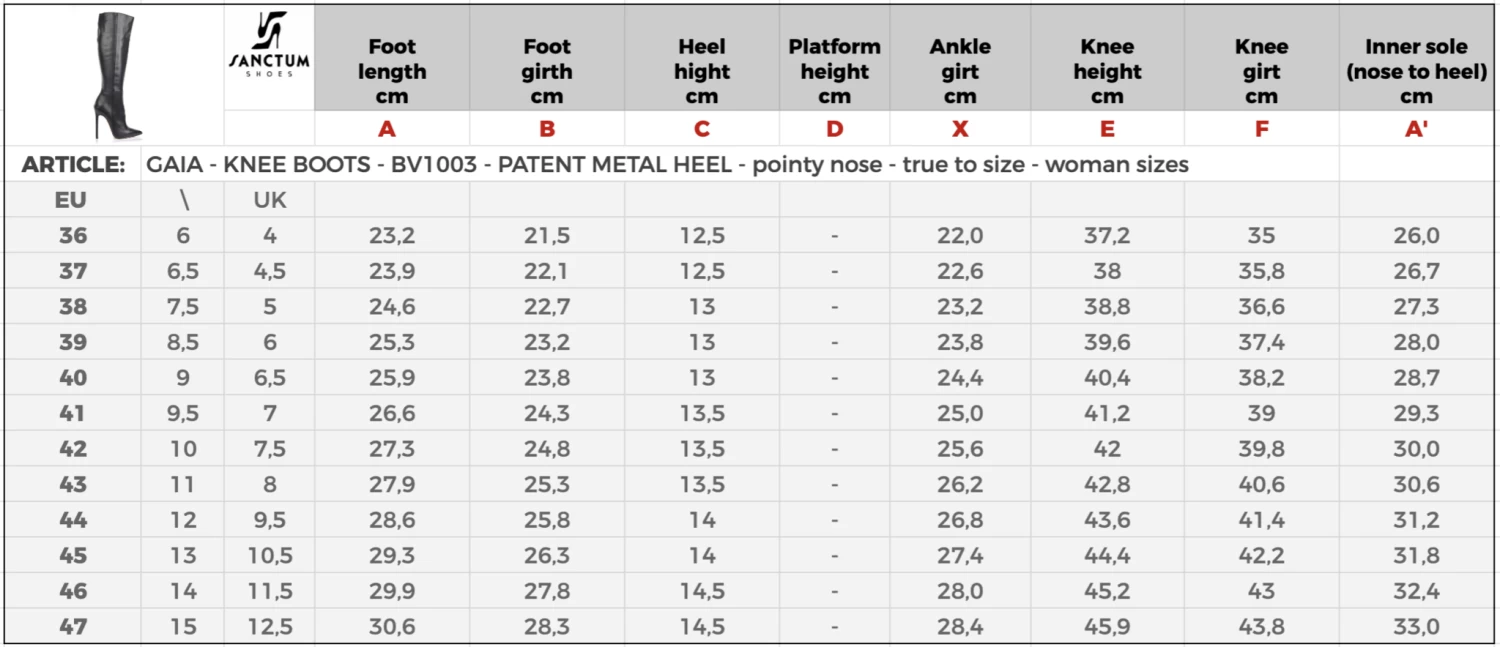Viewport: 1500px width, 647px height.
Task: Click the Sanctum Shoes logo
Action: pos(269,47)
